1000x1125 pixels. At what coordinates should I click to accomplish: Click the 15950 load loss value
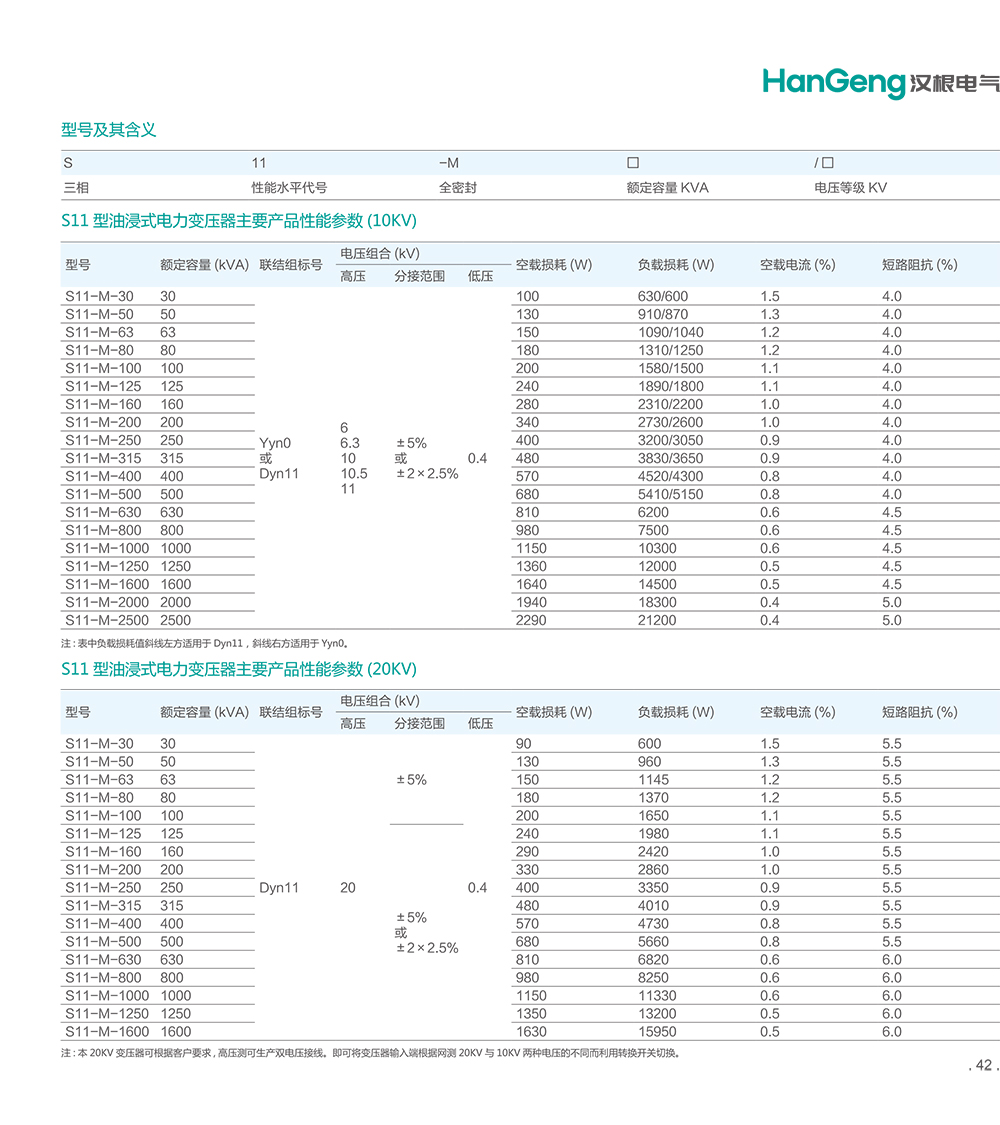point(657,1031)
